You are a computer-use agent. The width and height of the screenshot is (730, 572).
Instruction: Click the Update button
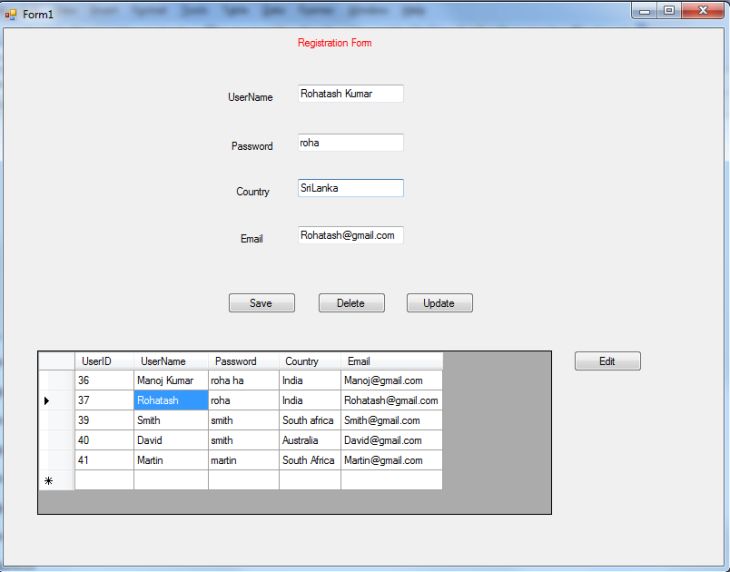pos(439,303)
